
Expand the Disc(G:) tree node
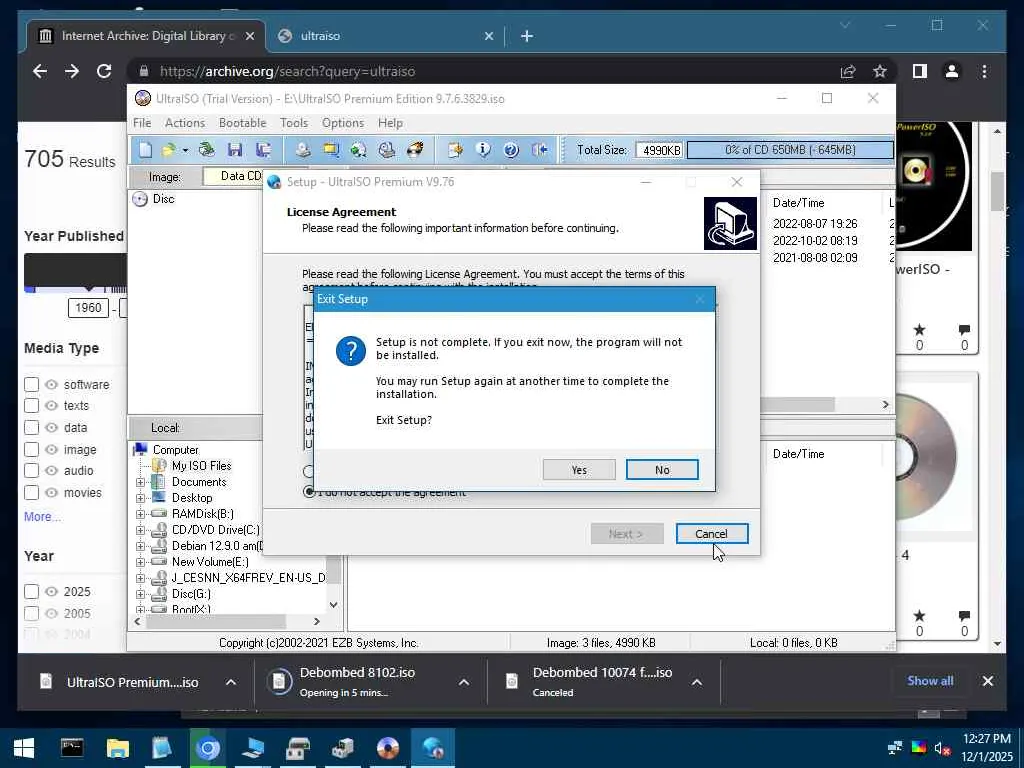coord(140,594)
